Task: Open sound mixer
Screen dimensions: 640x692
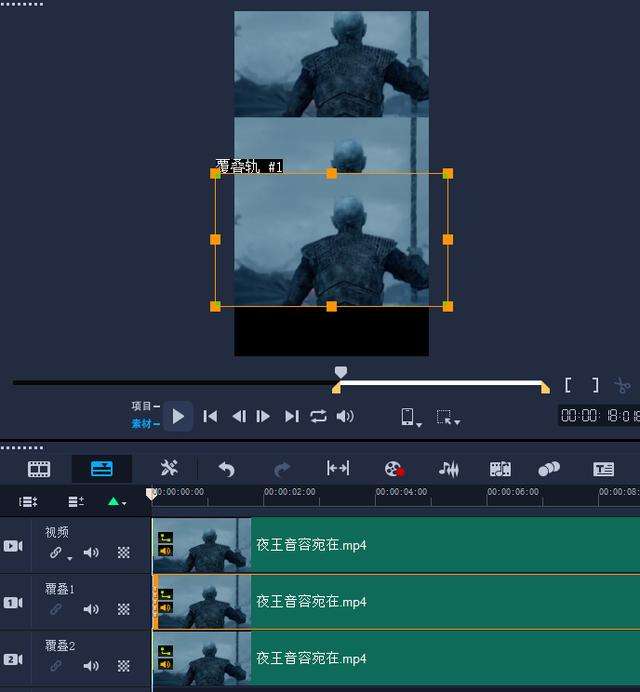Action: [x=448, y=469]
